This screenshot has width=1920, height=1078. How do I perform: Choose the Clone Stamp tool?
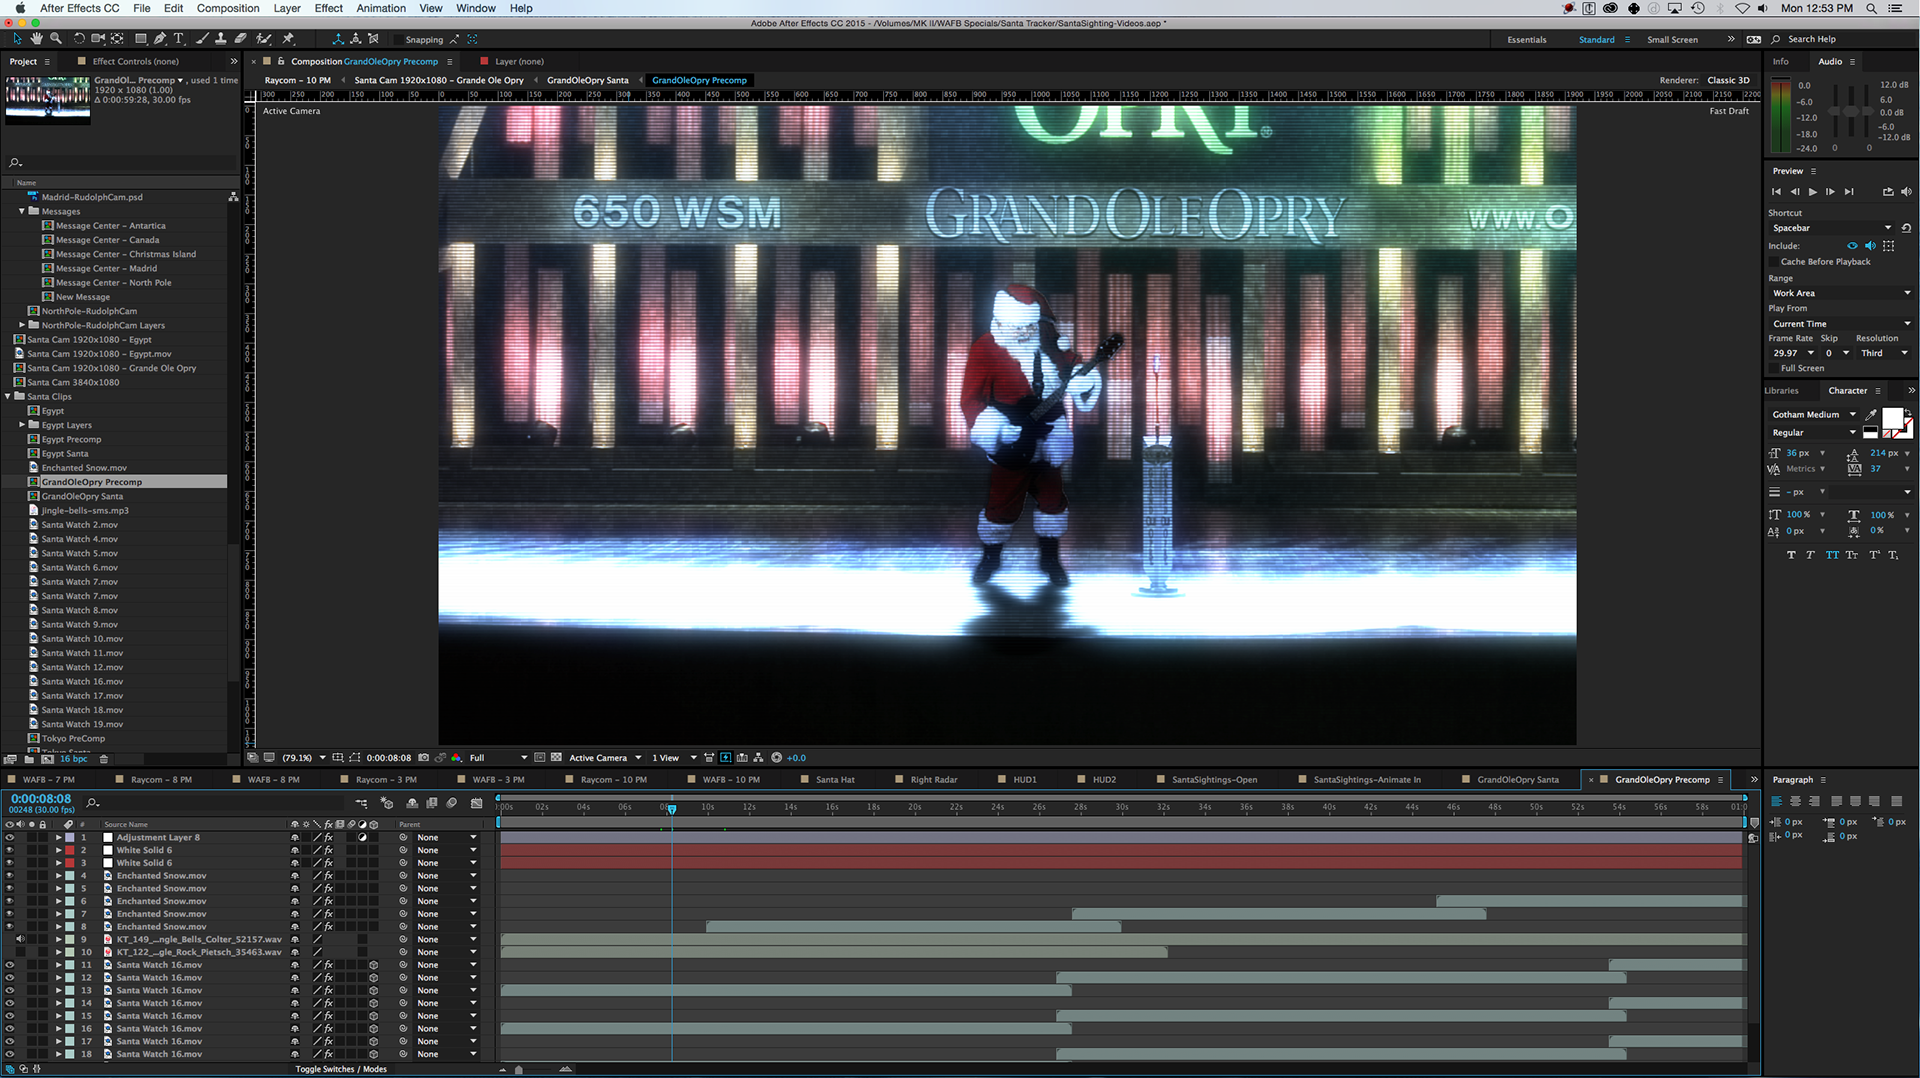pyautogui.click(x=221, y=39)
